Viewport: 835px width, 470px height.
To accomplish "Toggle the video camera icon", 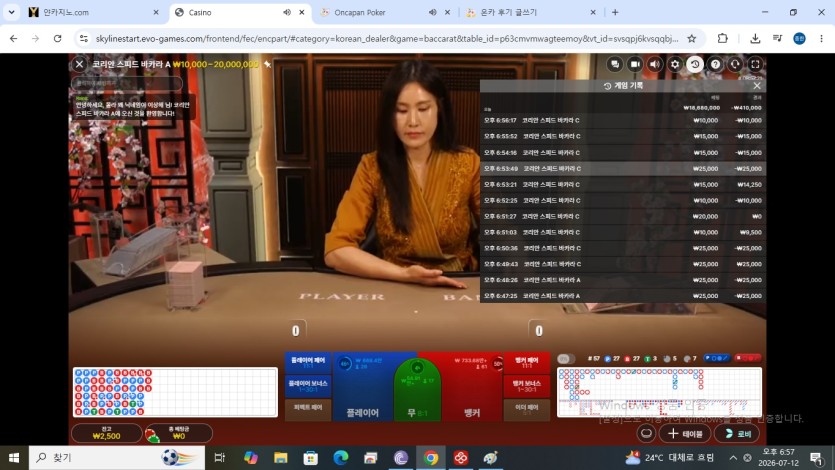I will click(x=635, y=64).
